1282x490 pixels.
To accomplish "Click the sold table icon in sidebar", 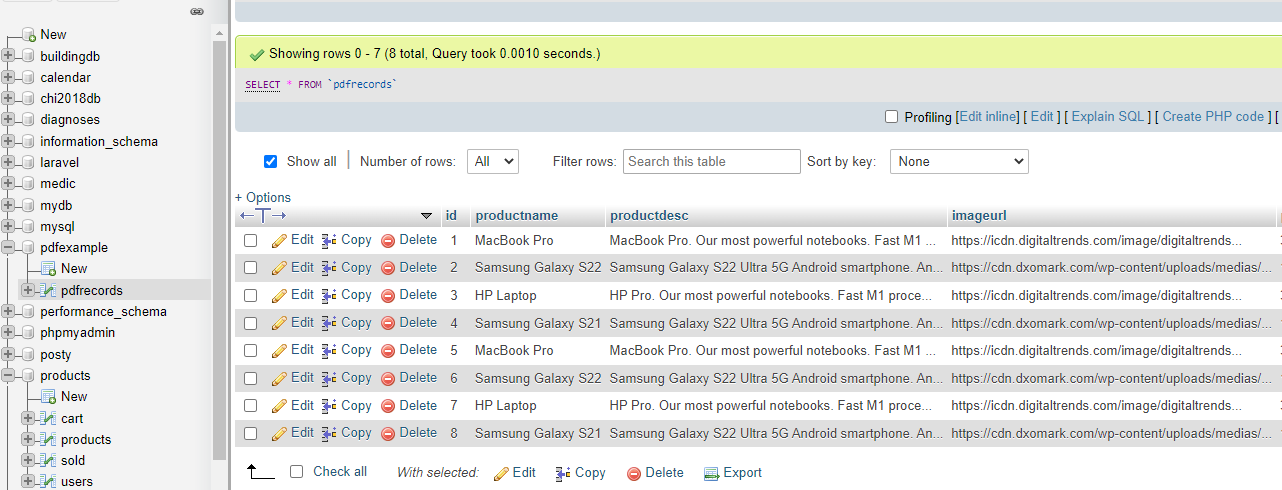I will tap(48, 461).
